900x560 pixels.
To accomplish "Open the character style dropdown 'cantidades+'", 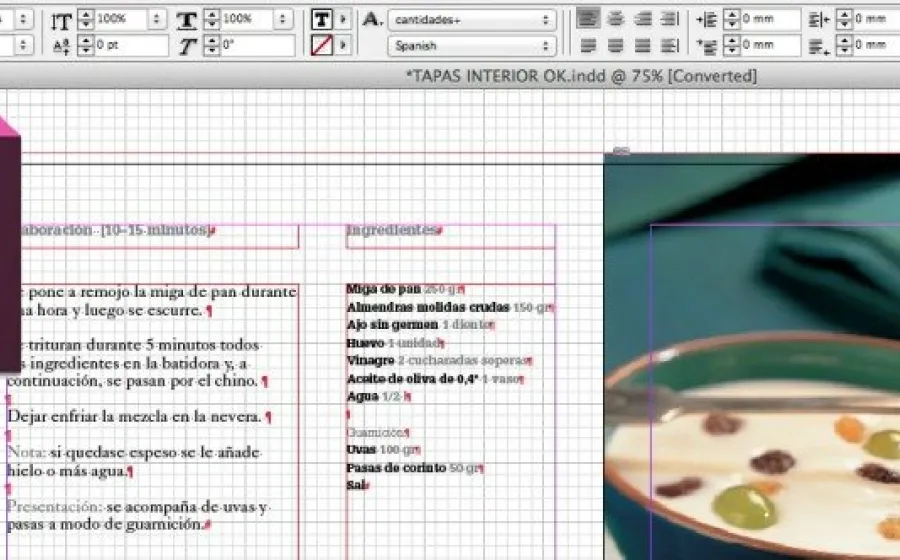I will point(472,20).
